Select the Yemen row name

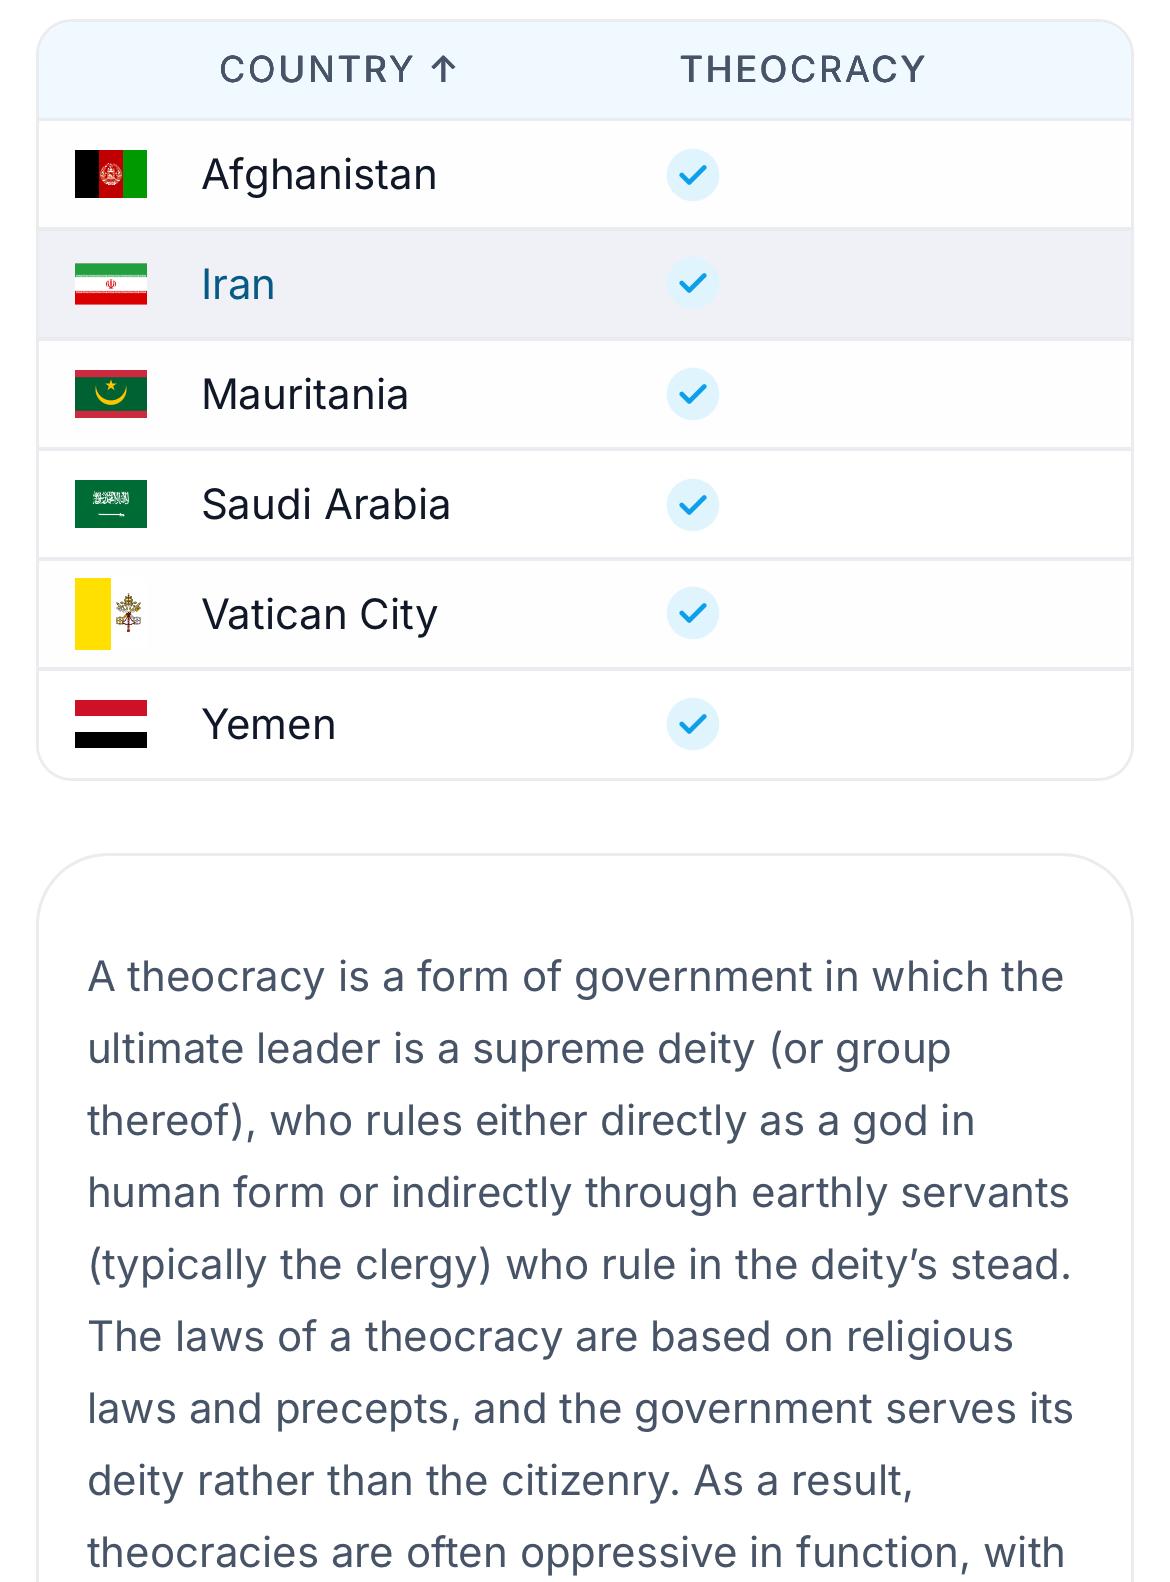(269, 724)
